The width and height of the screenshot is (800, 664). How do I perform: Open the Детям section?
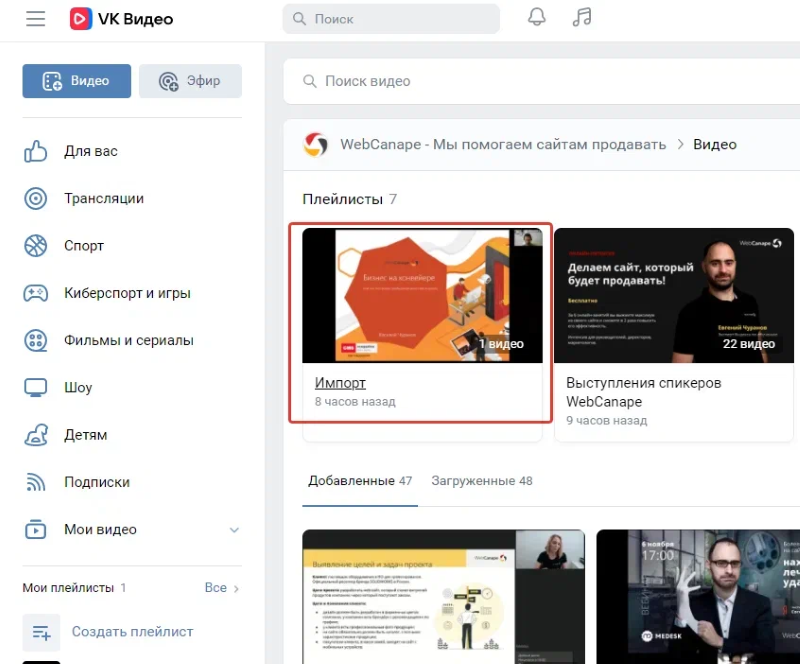click(86, 435)
